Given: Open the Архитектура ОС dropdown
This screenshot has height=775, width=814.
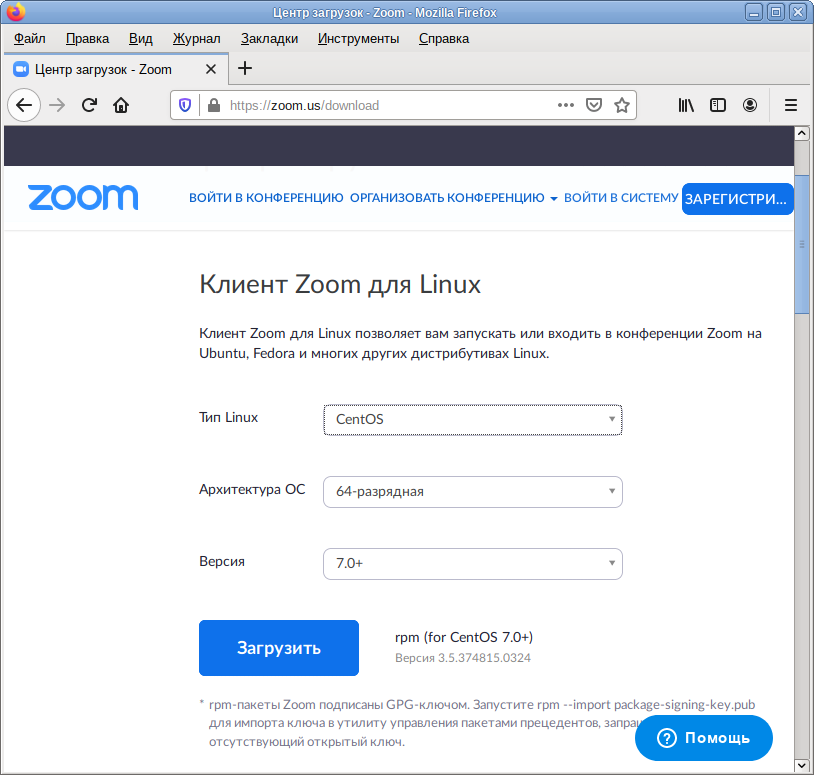Looking at the screenshot, I should click(x=472, y=492).
